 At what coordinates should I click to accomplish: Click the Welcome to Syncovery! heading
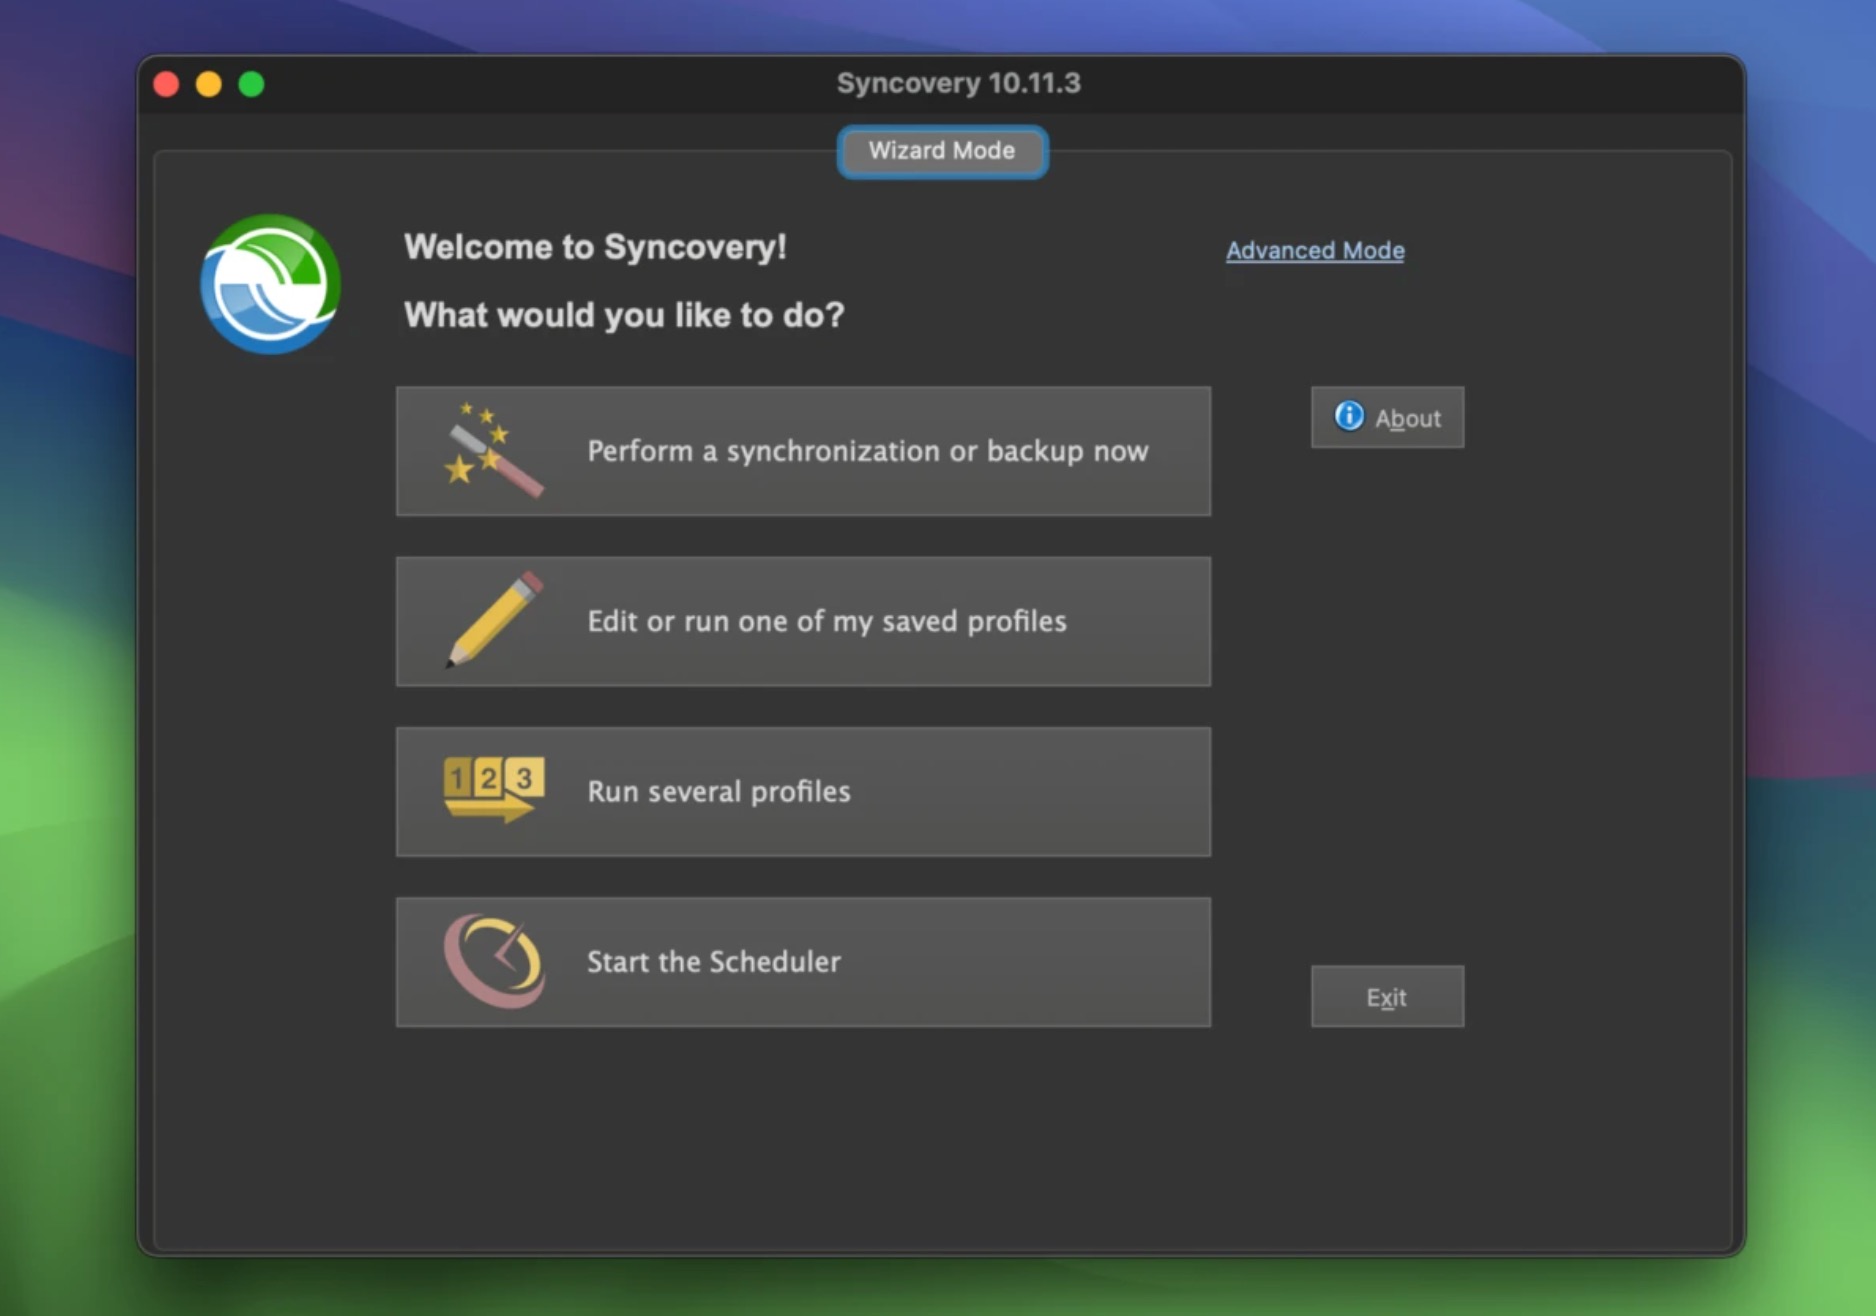[x=596, y=247]
